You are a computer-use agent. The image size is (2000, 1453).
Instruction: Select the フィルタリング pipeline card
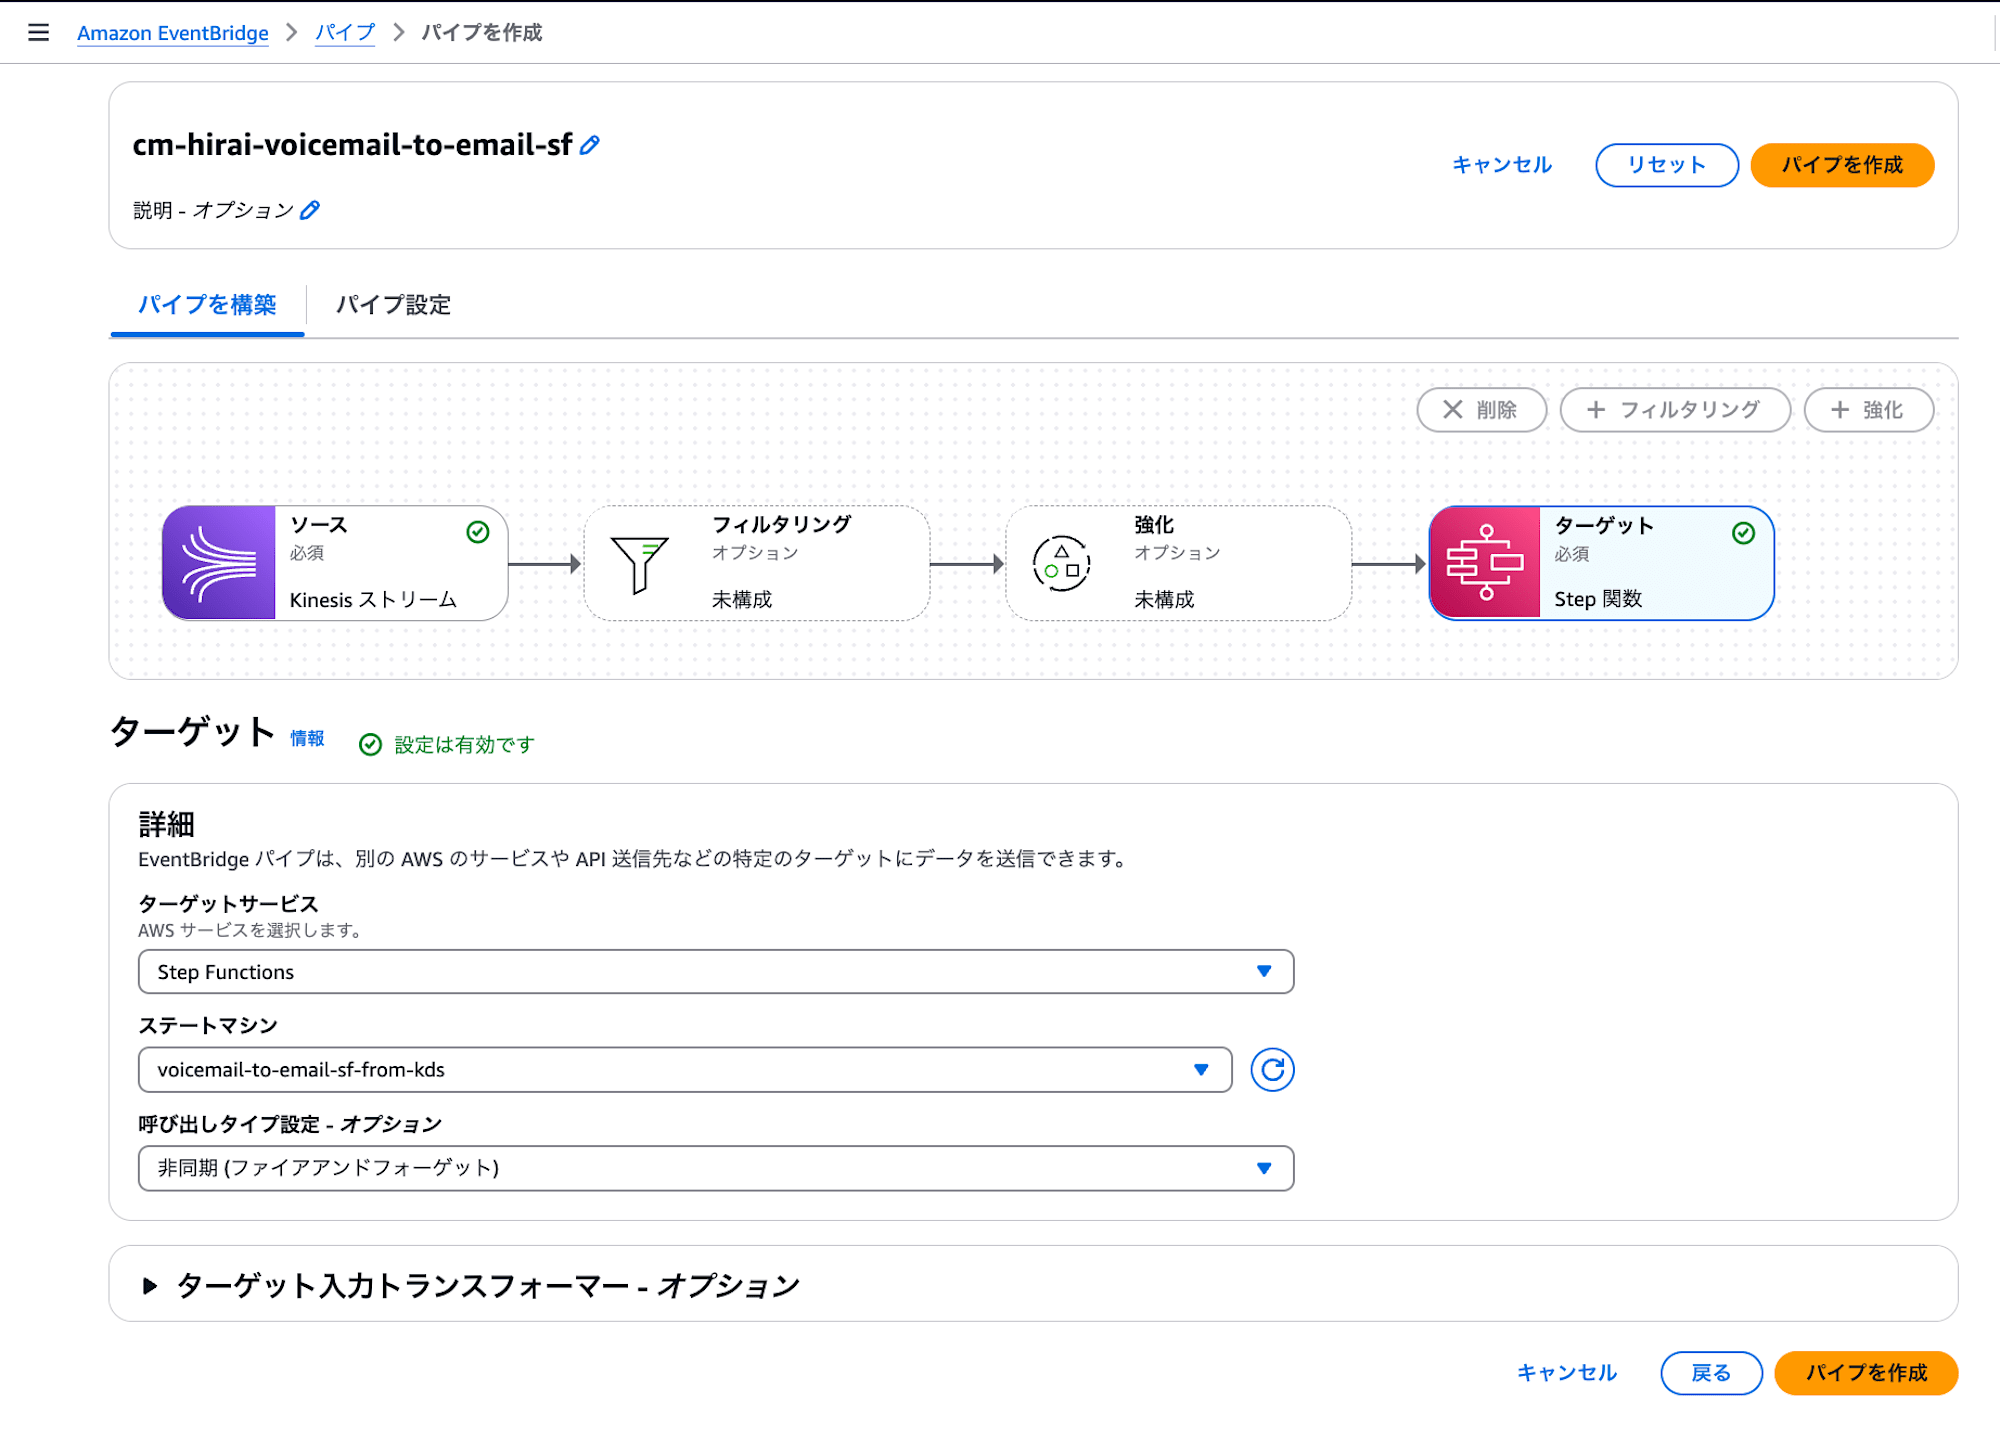pyautogui.click(x=757, y=563)
